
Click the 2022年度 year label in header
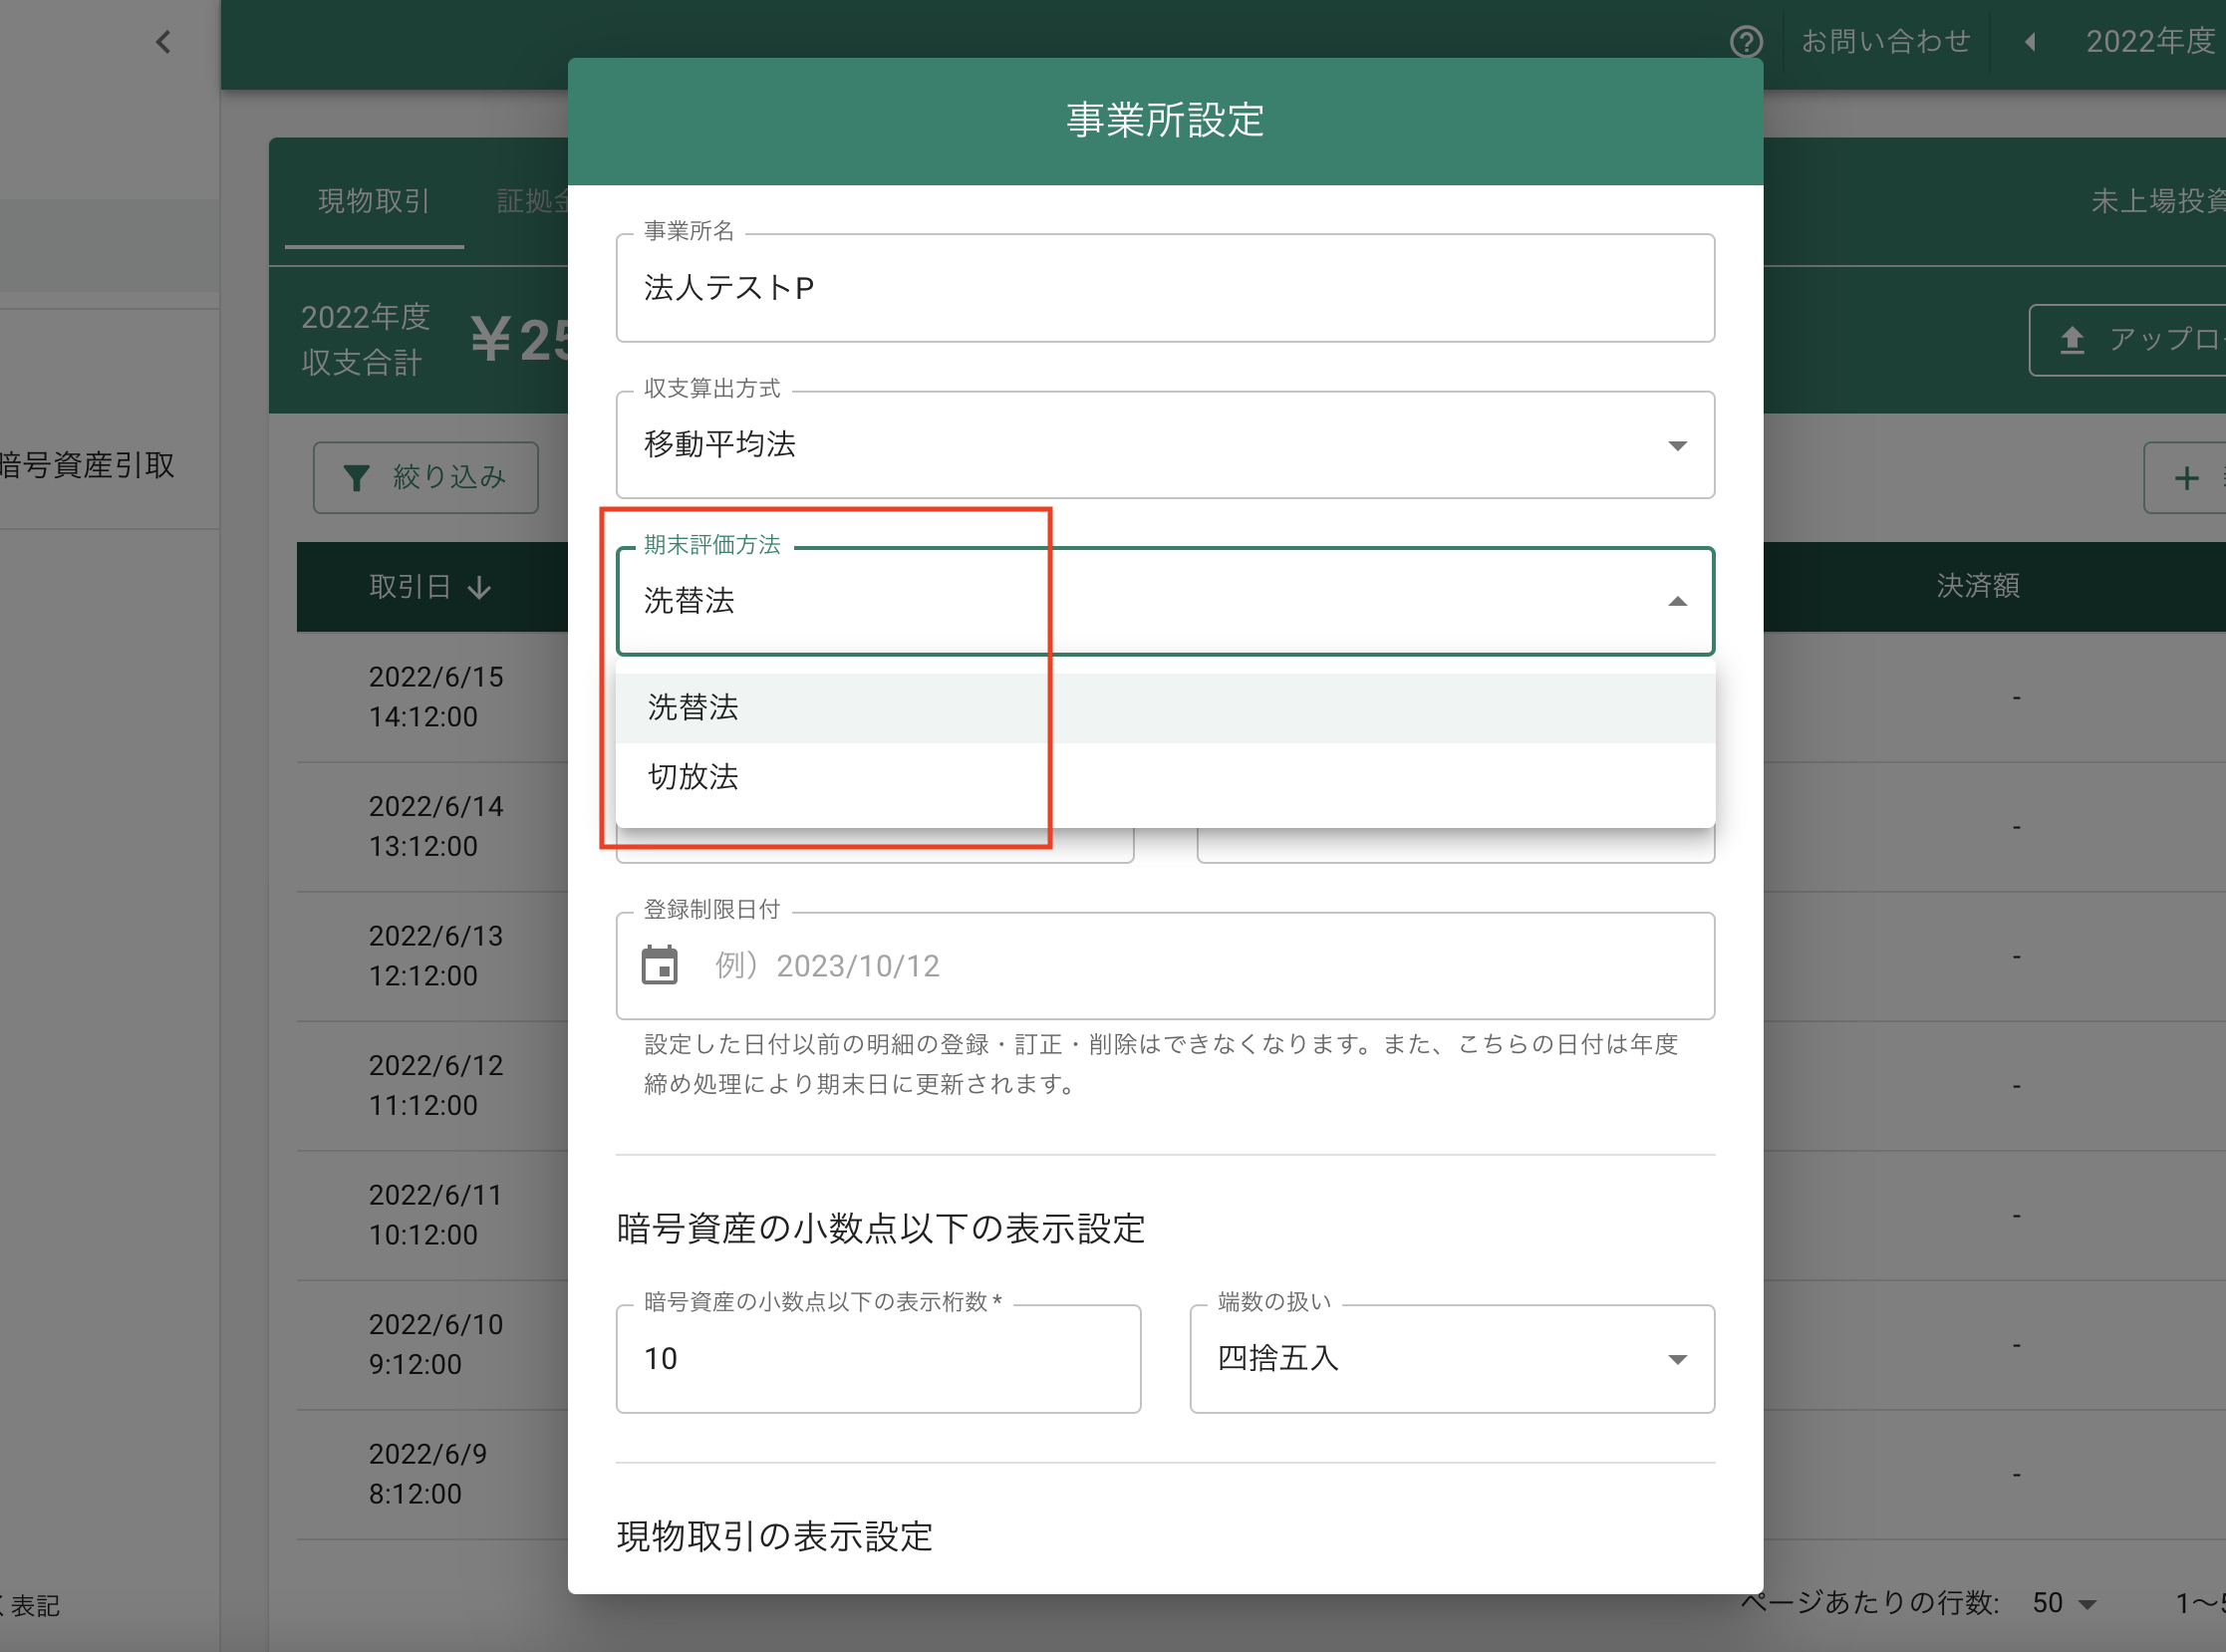(x=2150, y=41)
